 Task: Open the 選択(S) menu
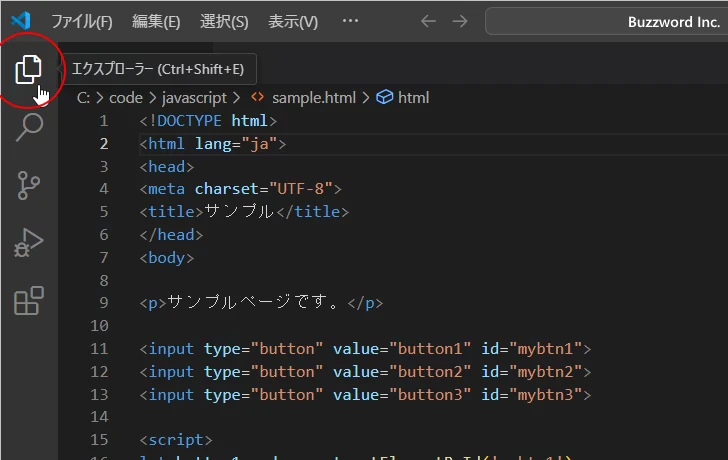pos(224,21)
